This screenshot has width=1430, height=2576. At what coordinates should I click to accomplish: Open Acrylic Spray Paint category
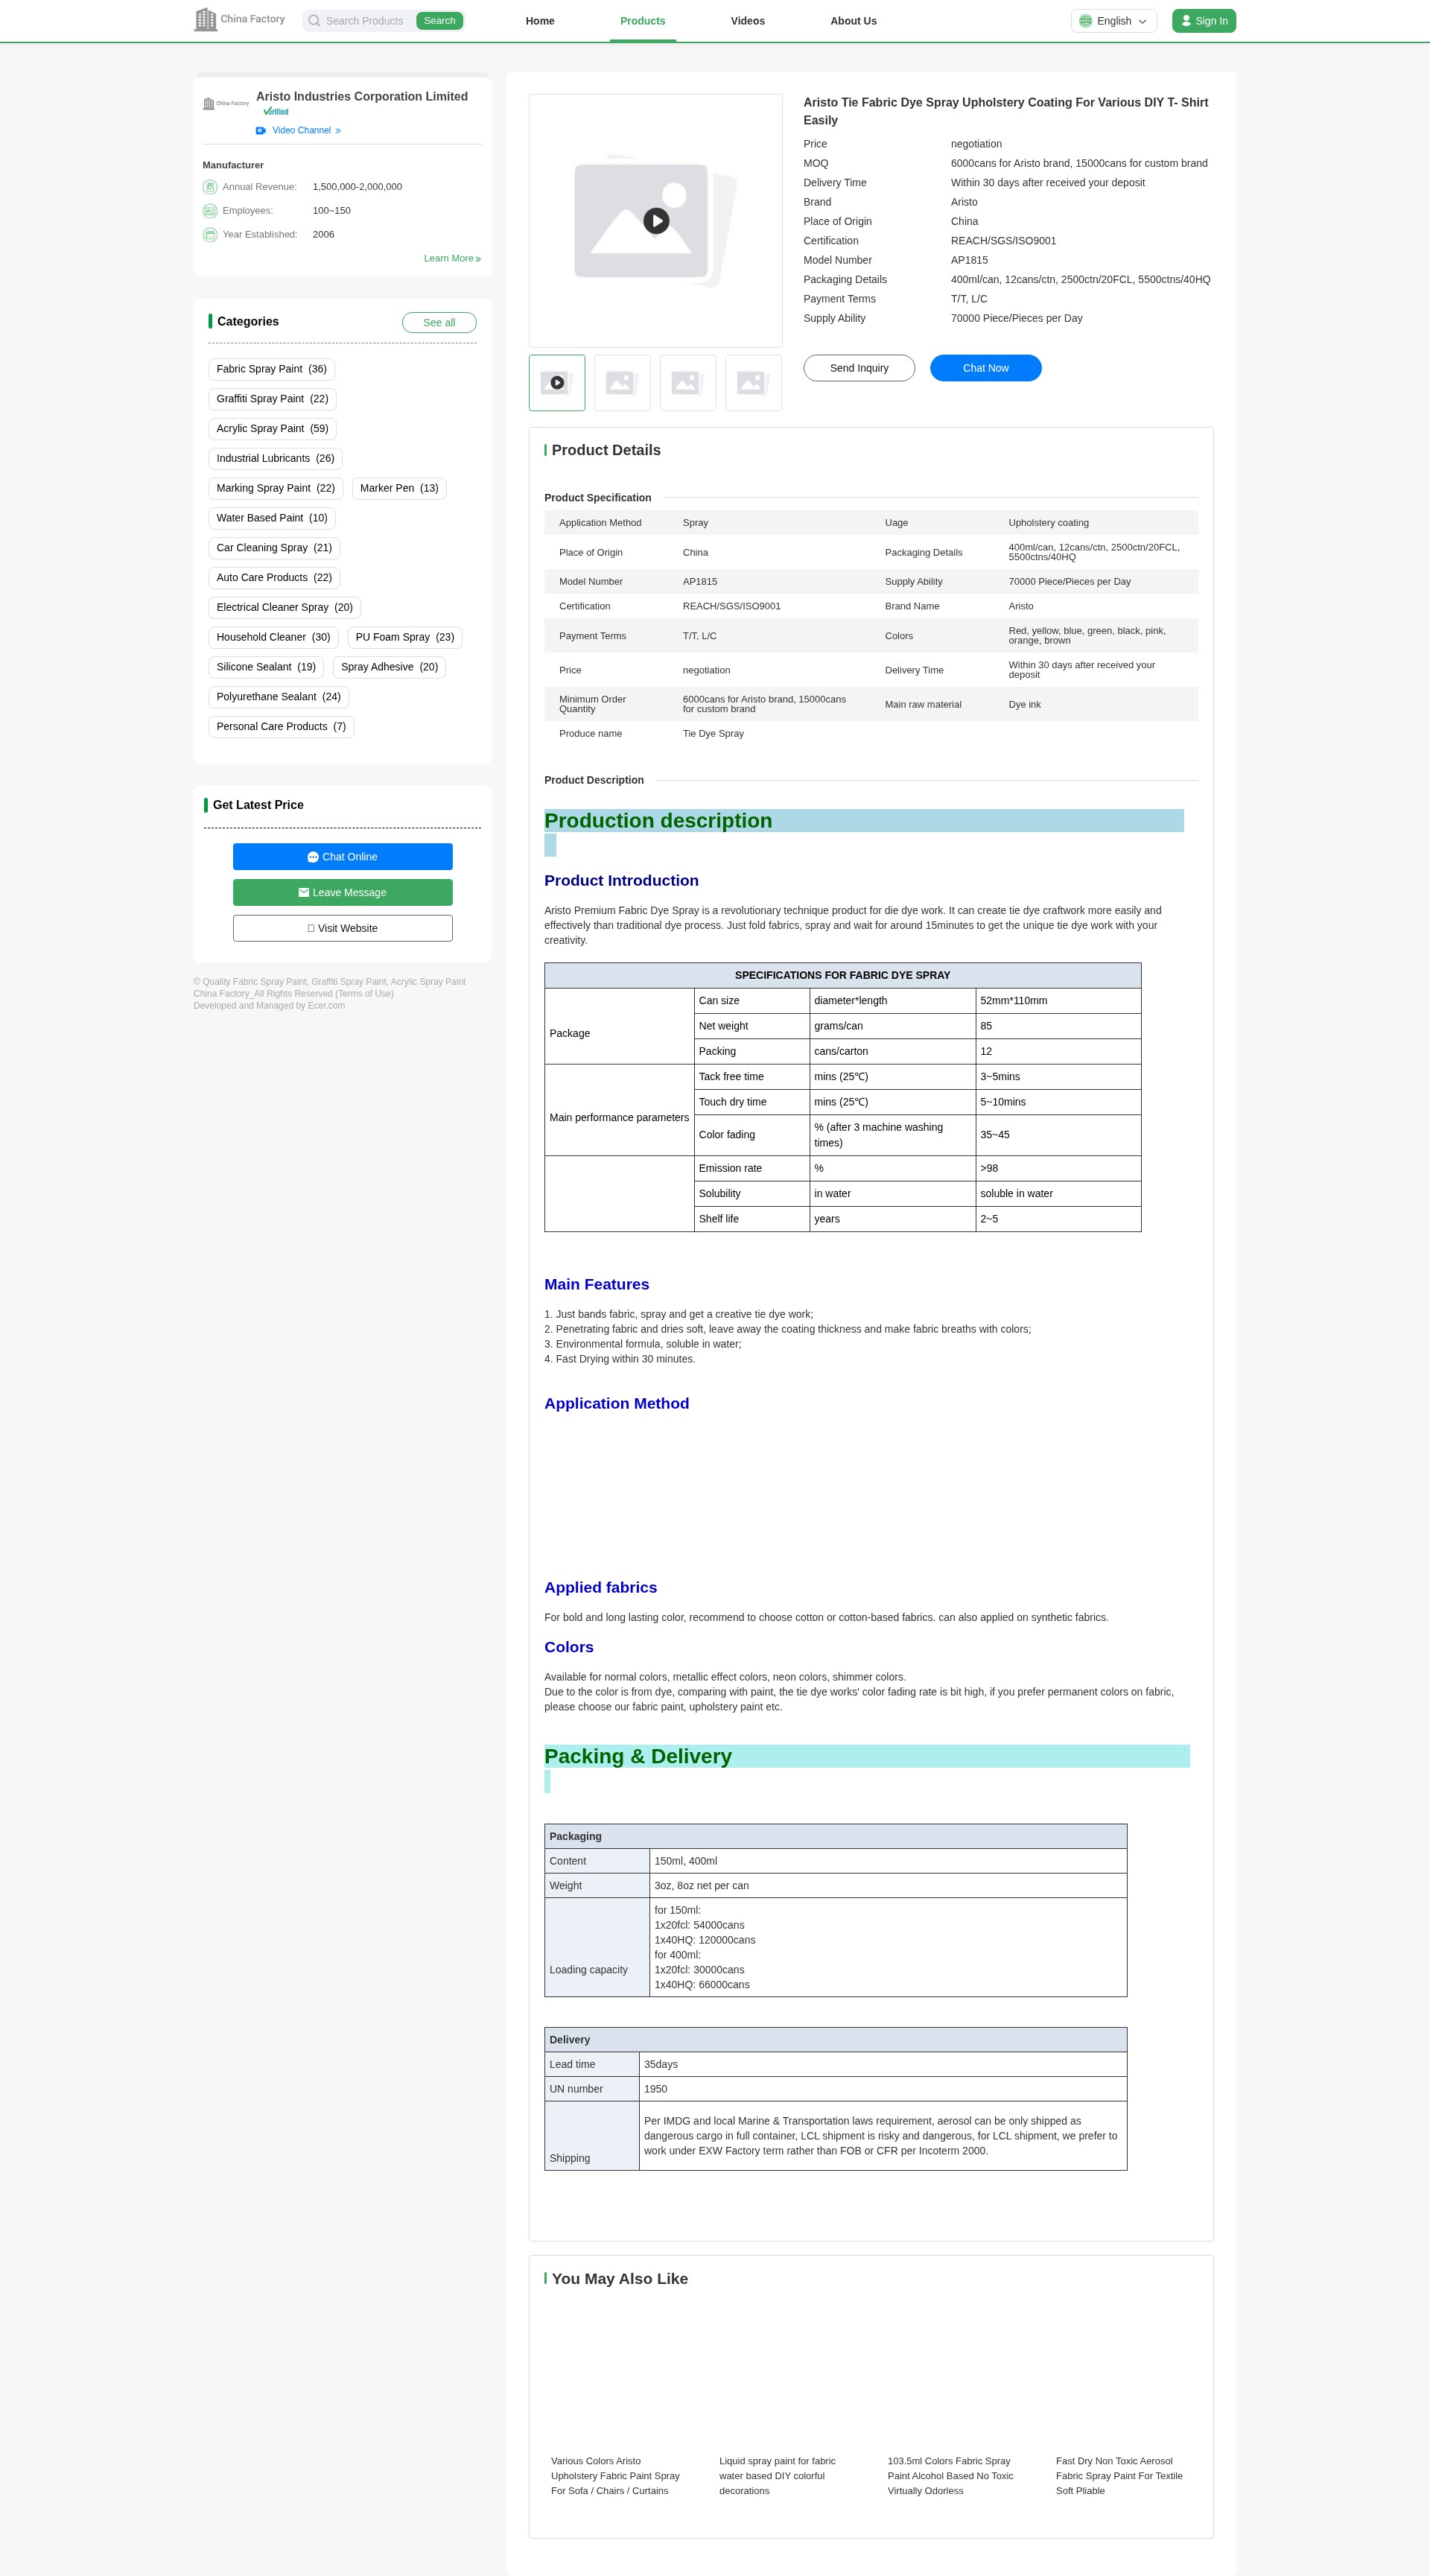[x=273, y=429]
